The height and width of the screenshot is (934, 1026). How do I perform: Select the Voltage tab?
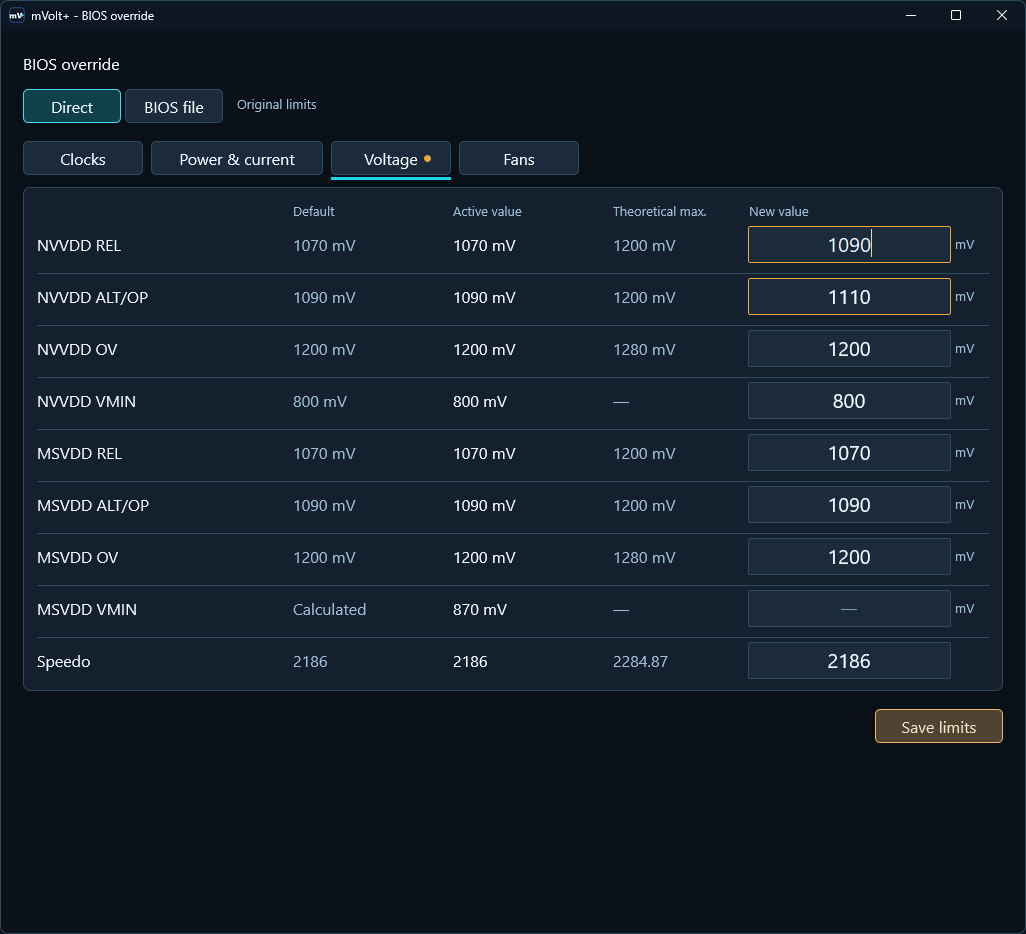pos(391,158)
